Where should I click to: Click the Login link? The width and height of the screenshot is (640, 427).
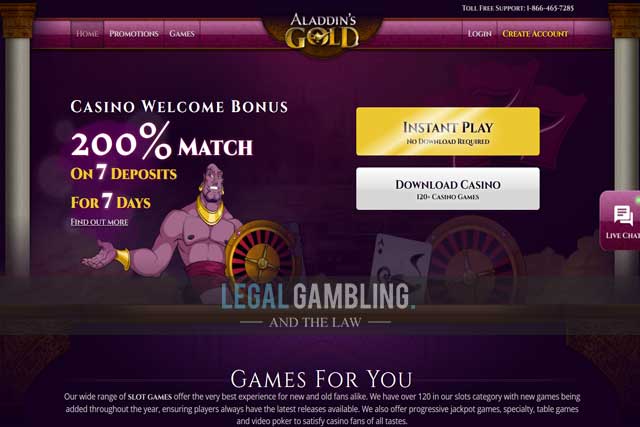coord(480,34)
